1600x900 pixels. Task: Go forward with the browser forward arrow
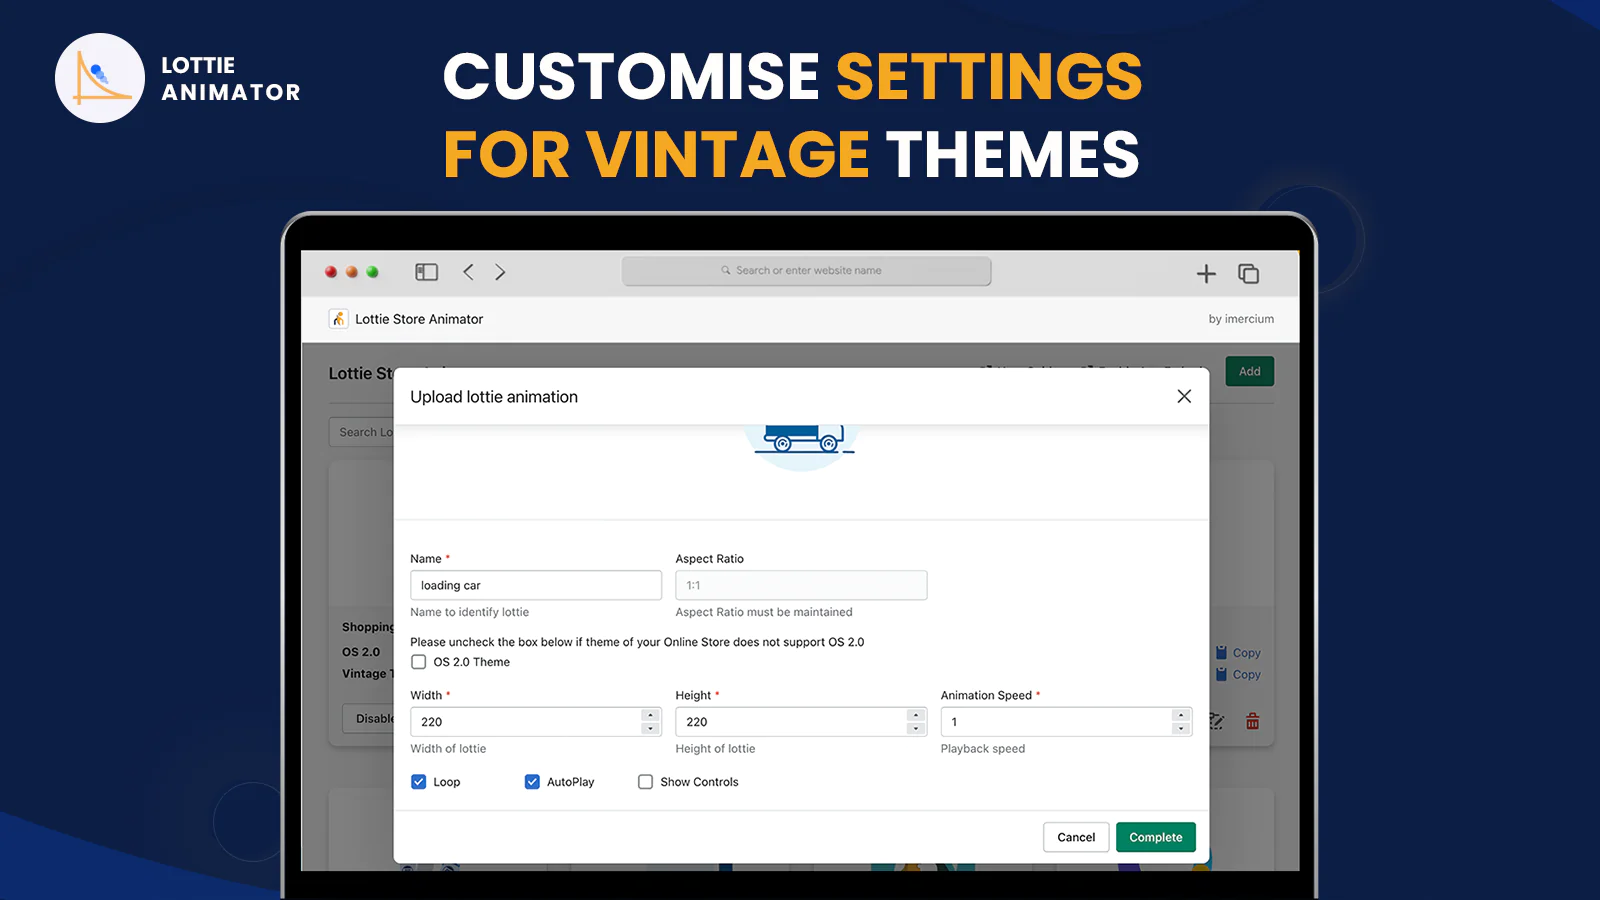pos(500,272)
